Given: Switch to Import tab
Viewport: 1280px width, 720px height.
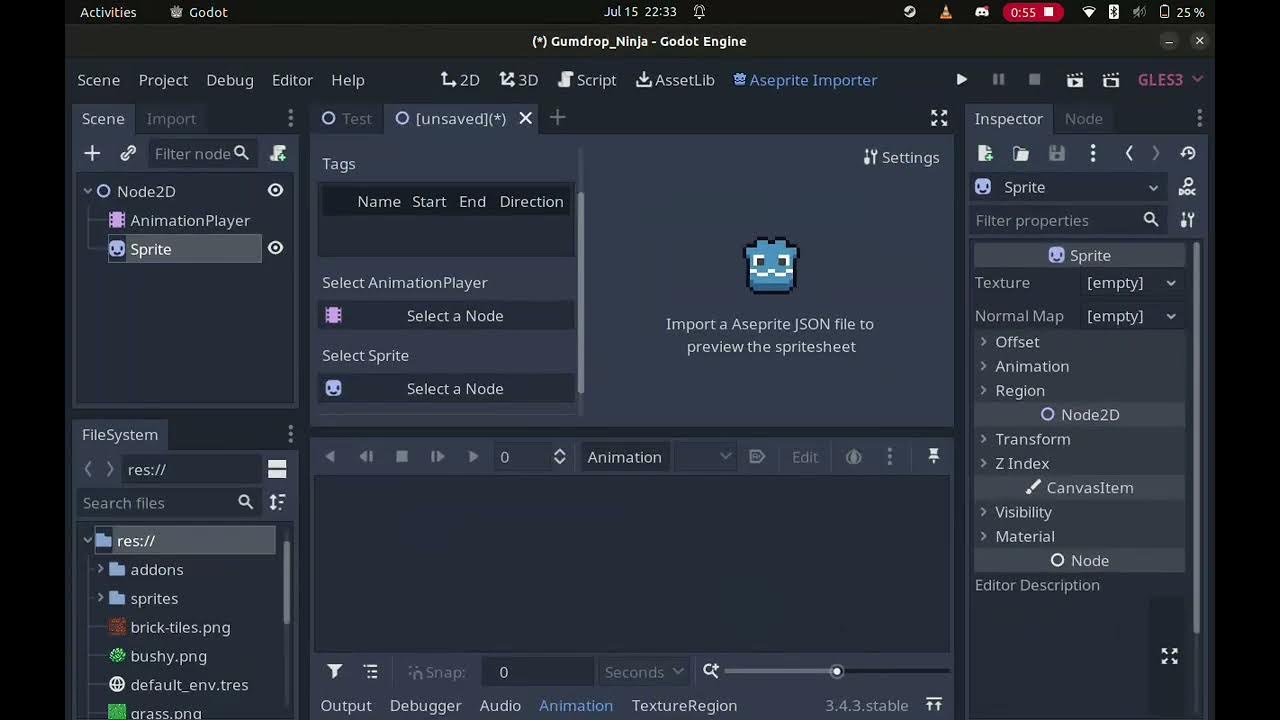Looking at the screenshot, I should click(x=171, y=118).
